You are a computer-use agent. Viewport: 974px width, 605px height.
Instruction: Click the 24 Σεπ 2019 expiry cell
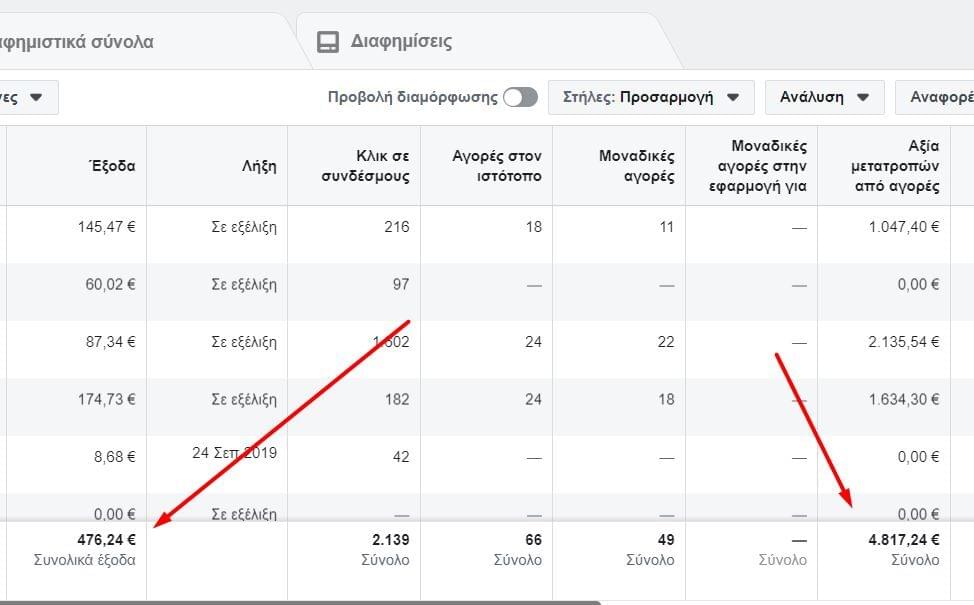tap(234, 453)
